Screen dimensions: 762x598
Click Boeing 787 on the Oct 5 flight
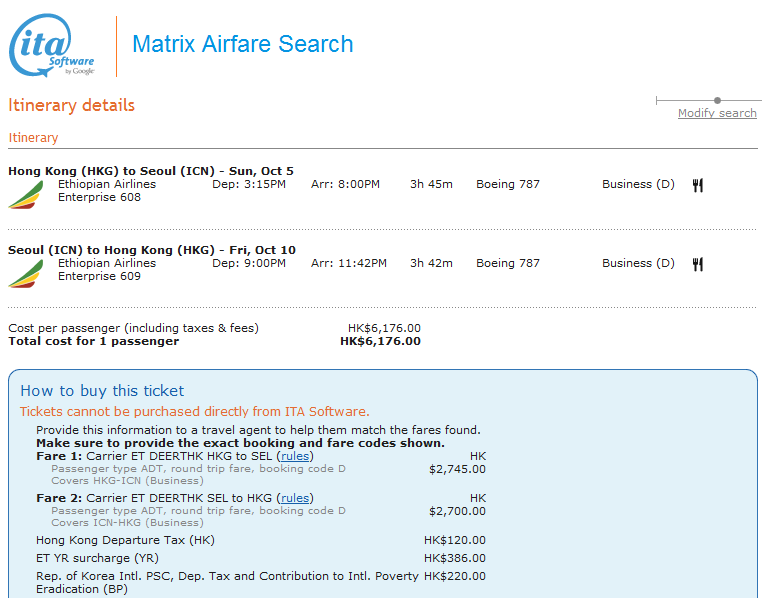tap(507, 184)
